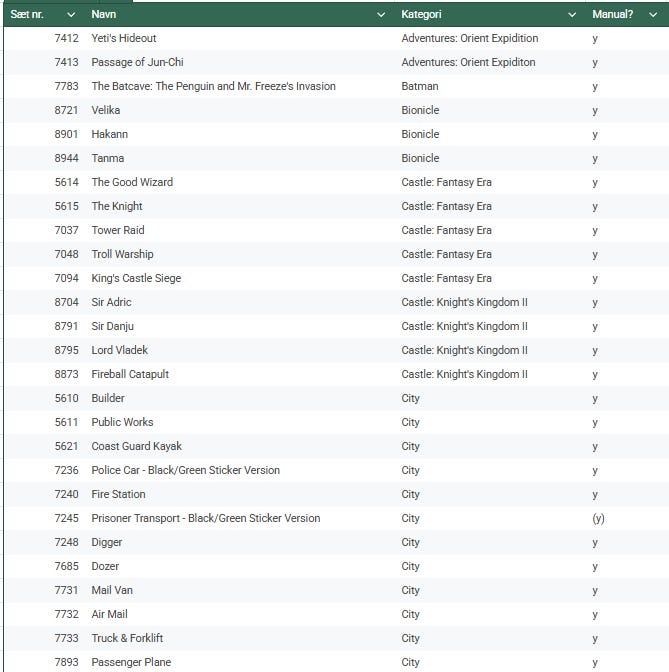Image resolution: width=669 pixels, height=672 pixels.
Task: Open the Kategori column filter dropdown
Action: 572,15
